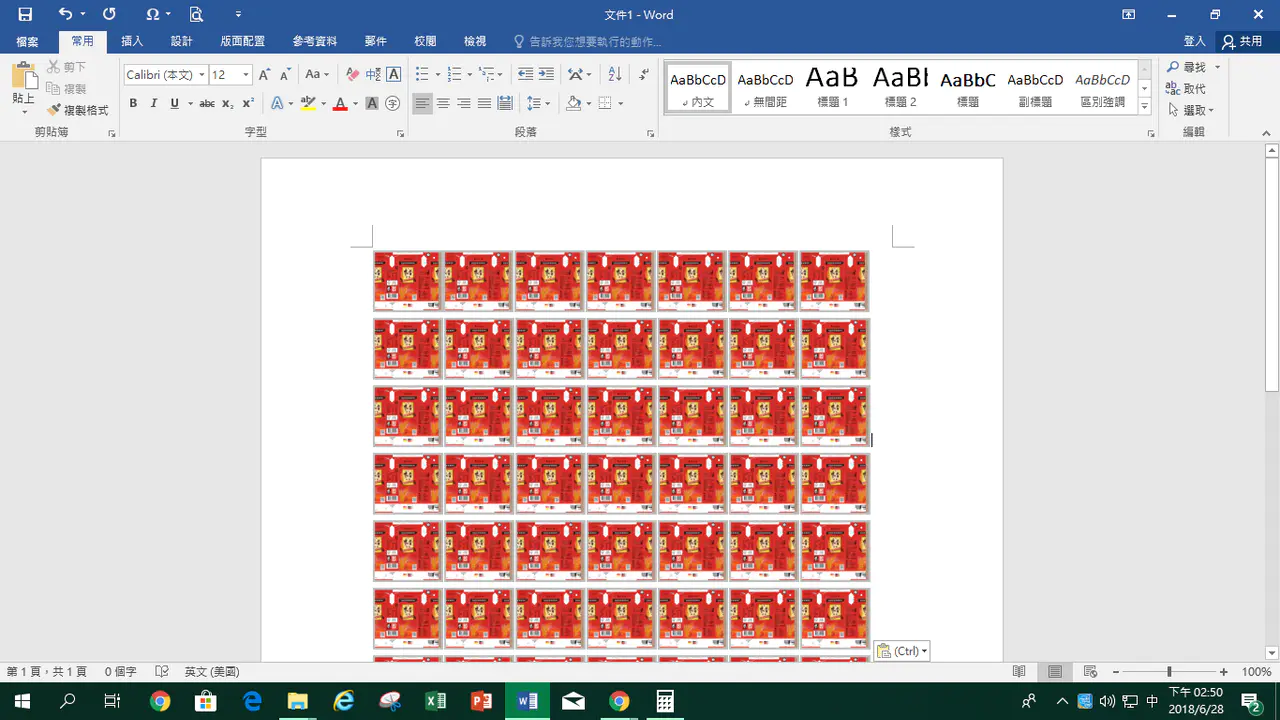Apply the 無間距 no spacing style
The image size is (1280, 720).
coord(765,87)
